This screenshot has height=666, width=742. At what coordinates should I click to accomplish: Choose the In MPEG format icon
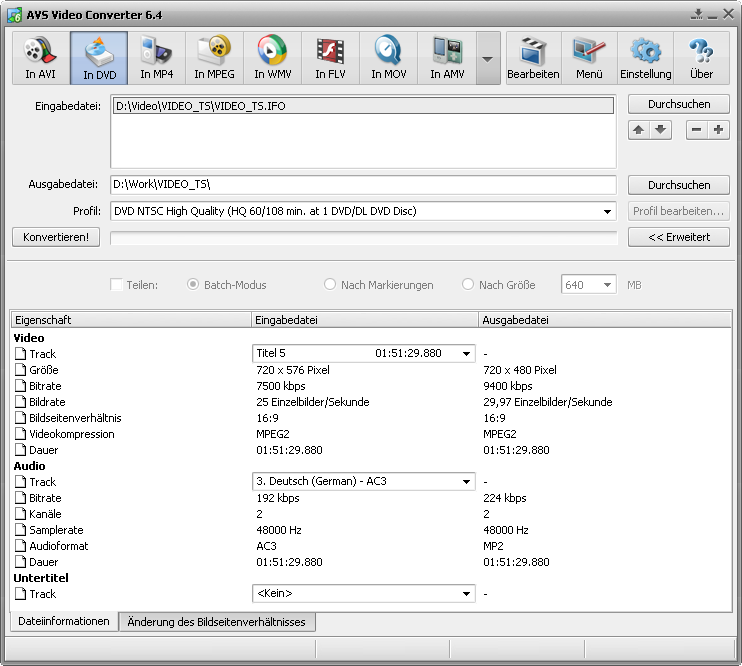[214, 58]
